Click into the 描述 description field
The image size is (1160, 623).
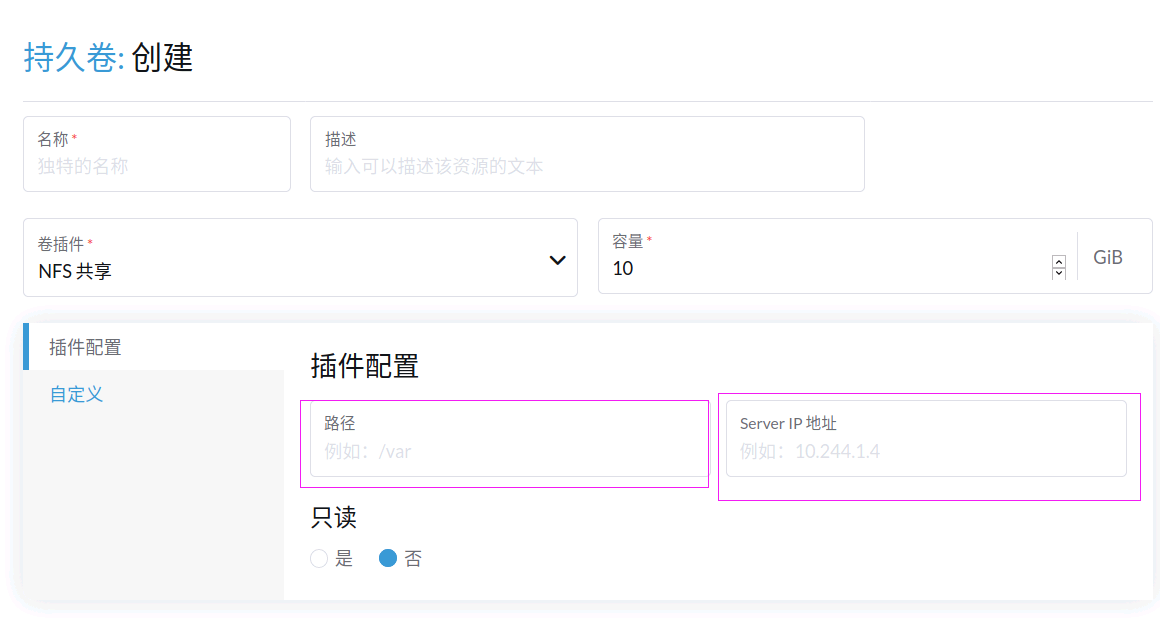[586, 166]
